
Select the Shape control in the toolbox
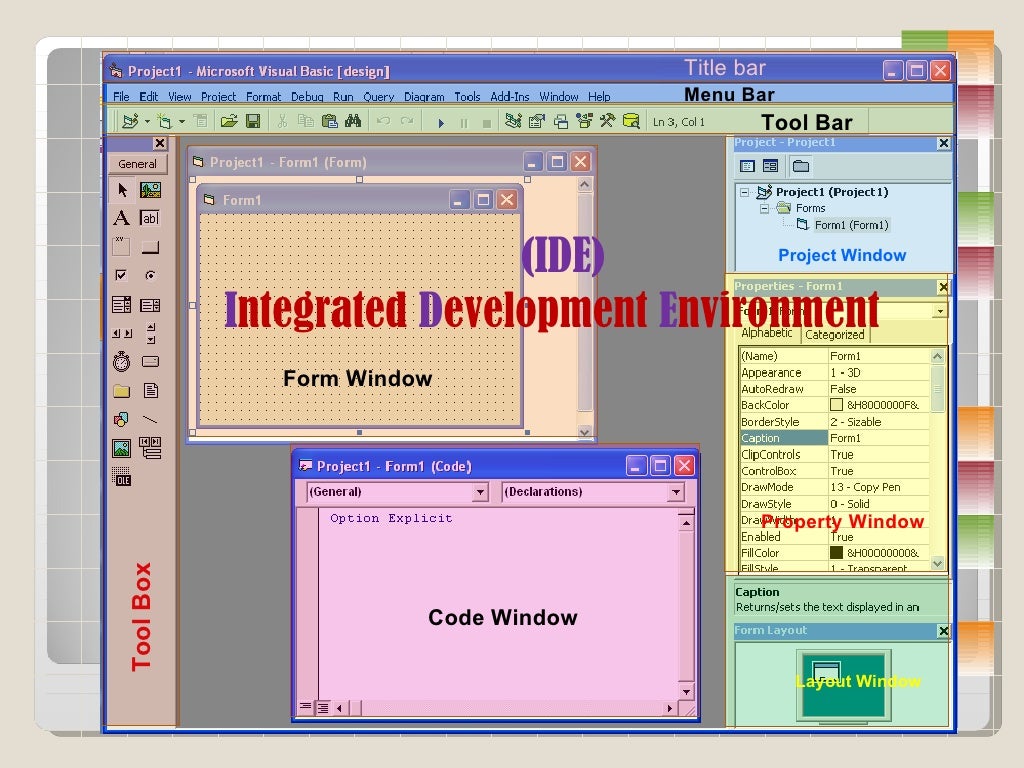pos(121,419)
